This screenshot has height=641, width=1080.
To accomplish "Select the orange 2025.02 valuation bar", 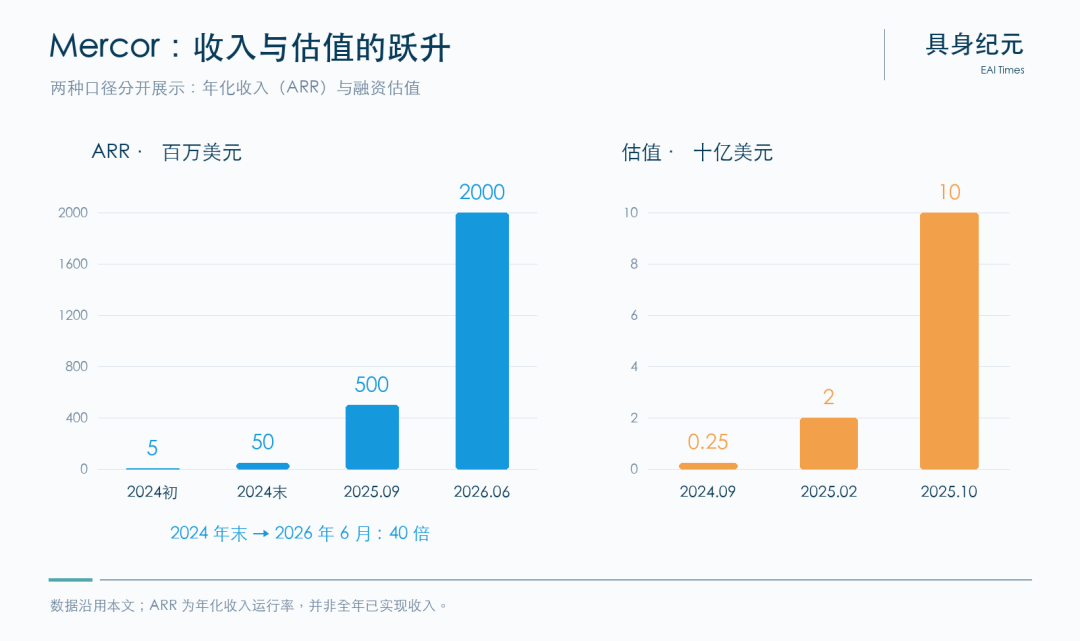I will click(829, 443).
